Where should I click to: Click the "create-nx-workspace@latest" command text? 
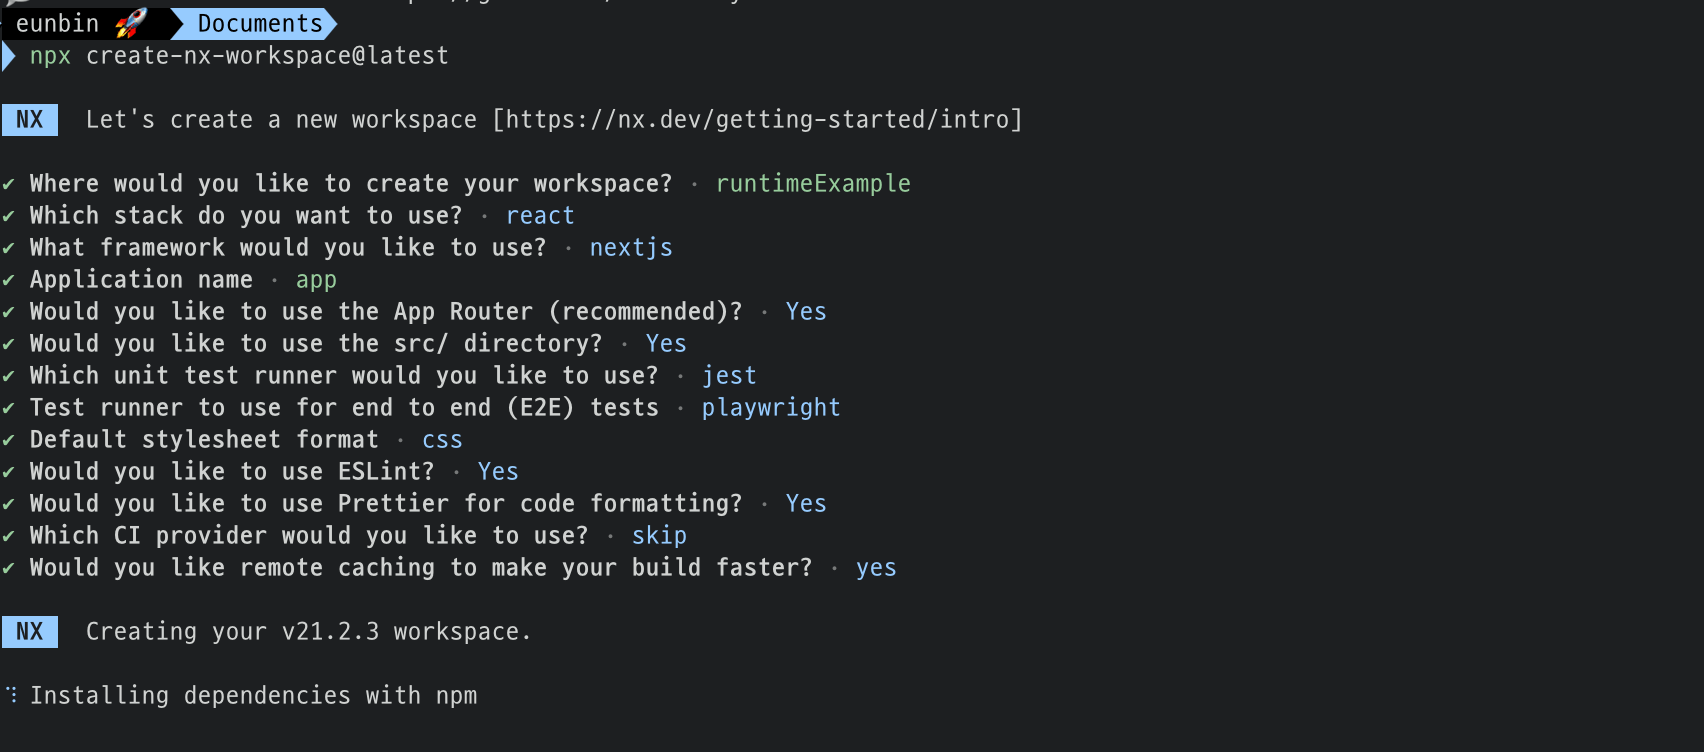pos(267,56)
